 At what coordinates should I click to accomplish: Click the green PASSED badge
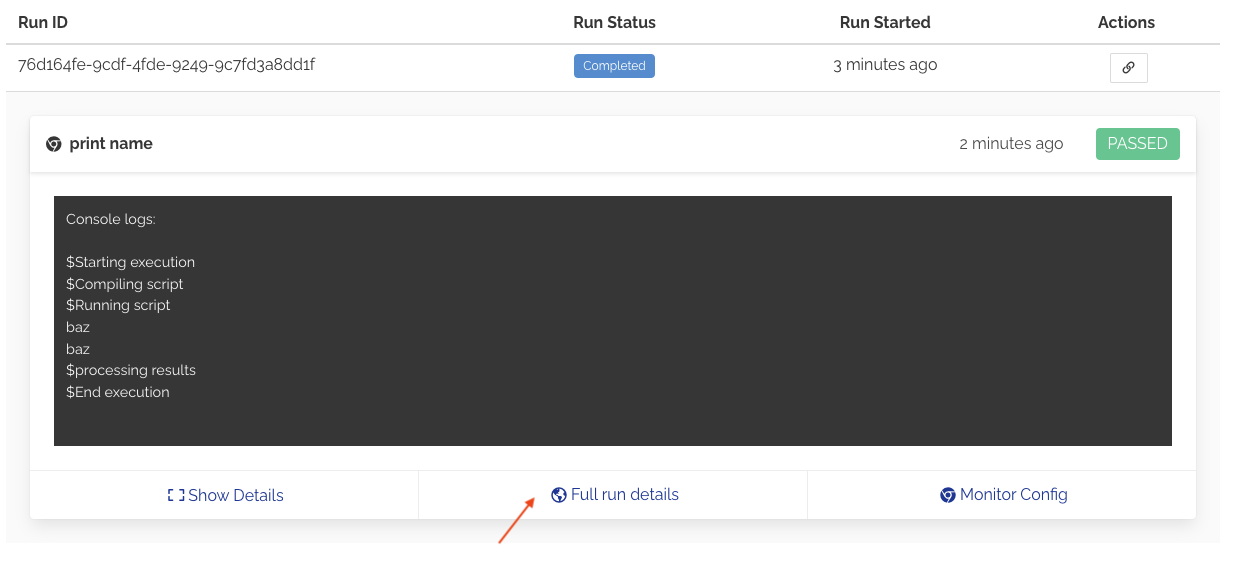coord(1137,144)
